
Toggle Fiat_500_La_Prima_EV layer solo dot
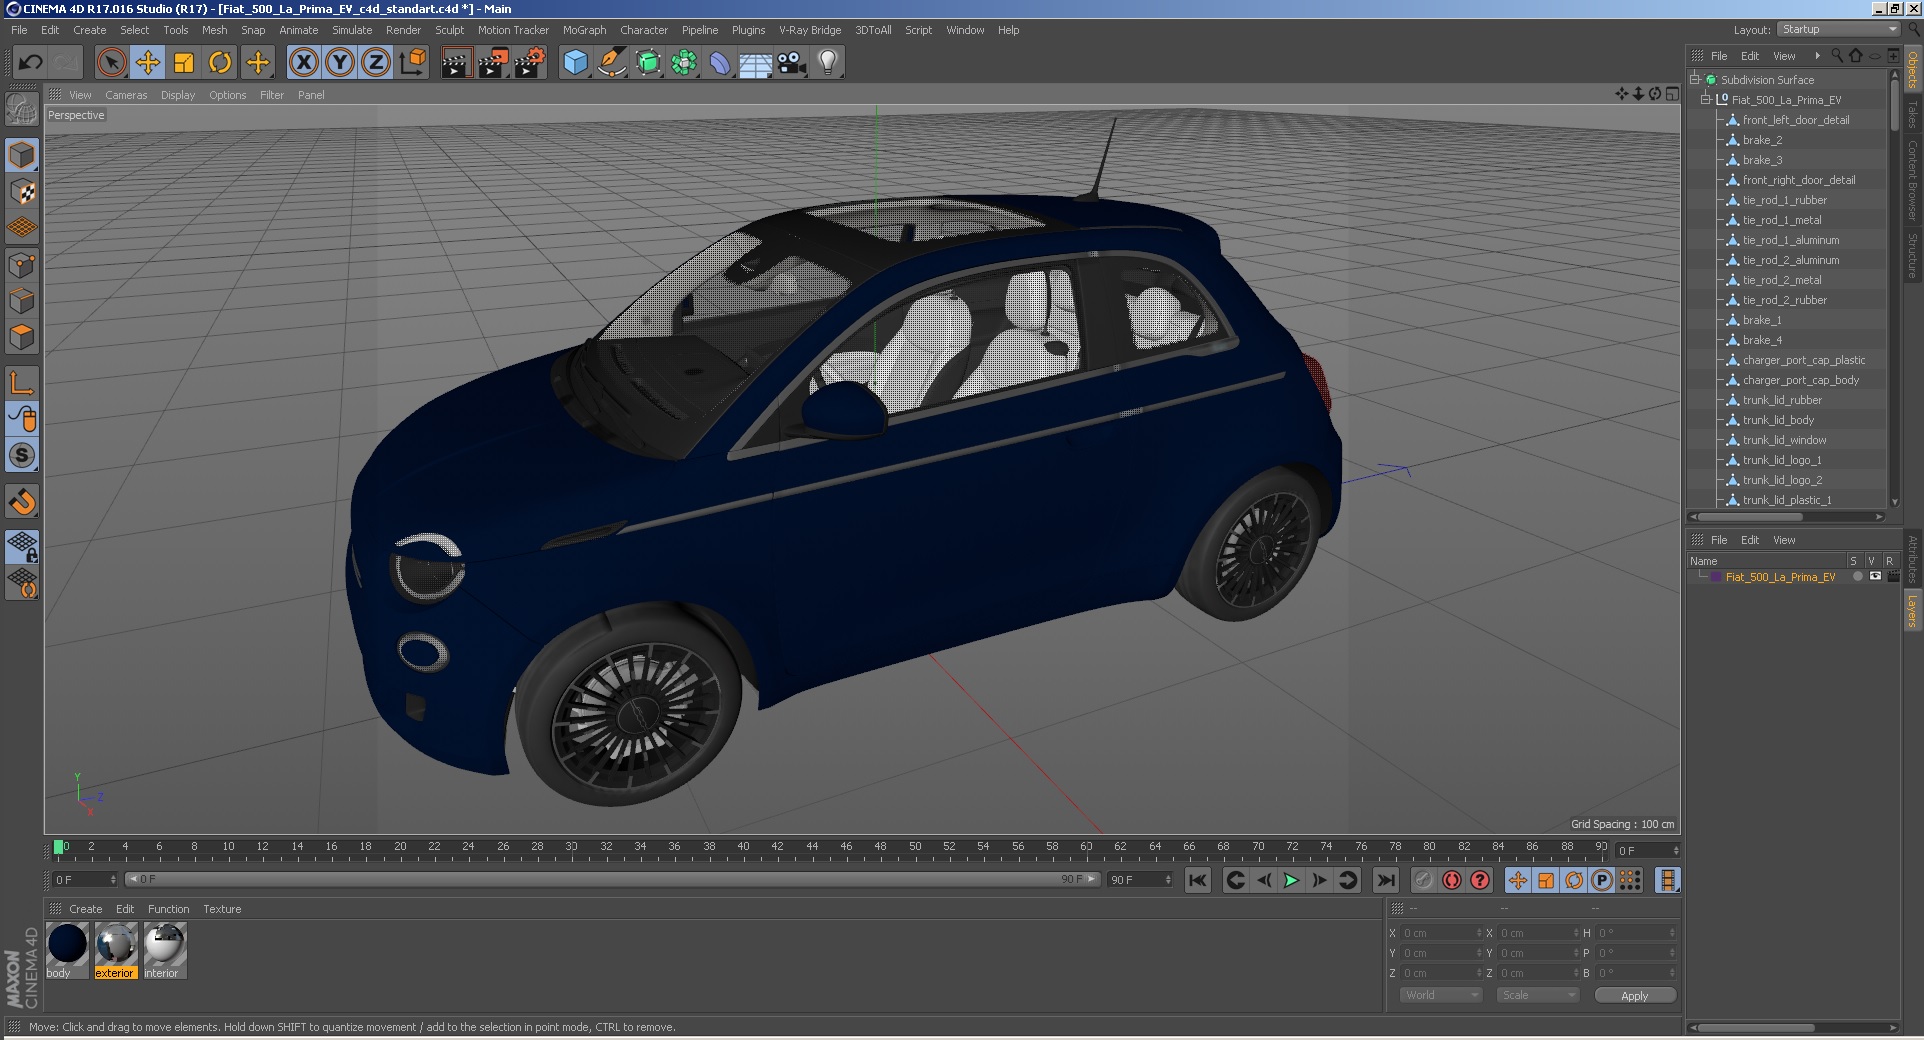1858,577
